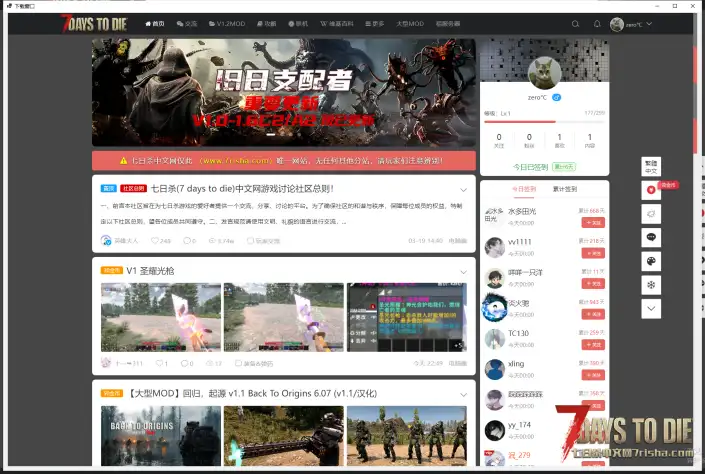The image size is (705, 474).
Task: Open the notification bell icon
Action: pyautogui.click(x=597, y=23)
